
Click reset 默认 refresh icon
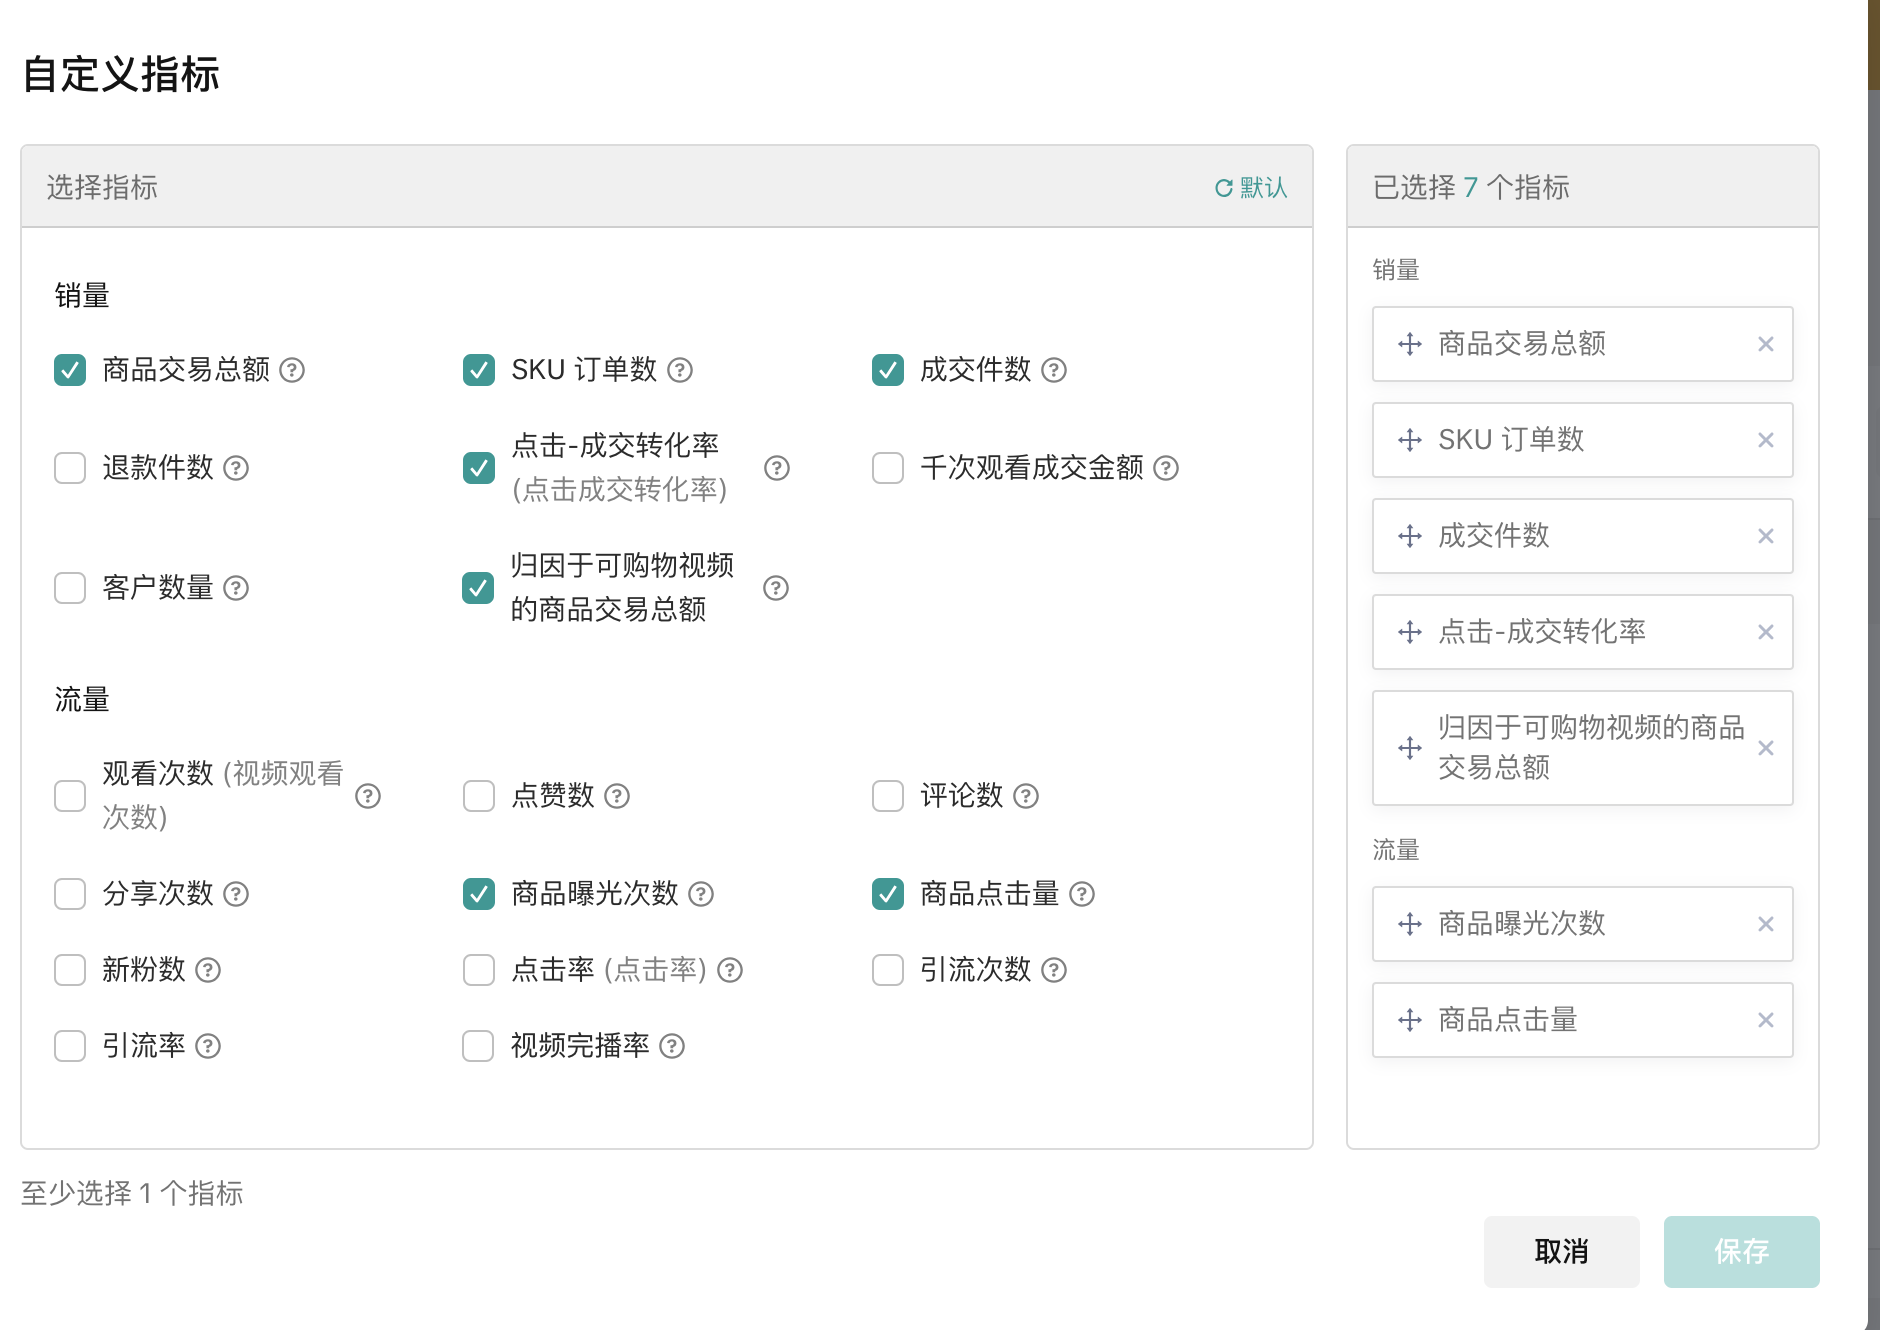(1223, 188)
